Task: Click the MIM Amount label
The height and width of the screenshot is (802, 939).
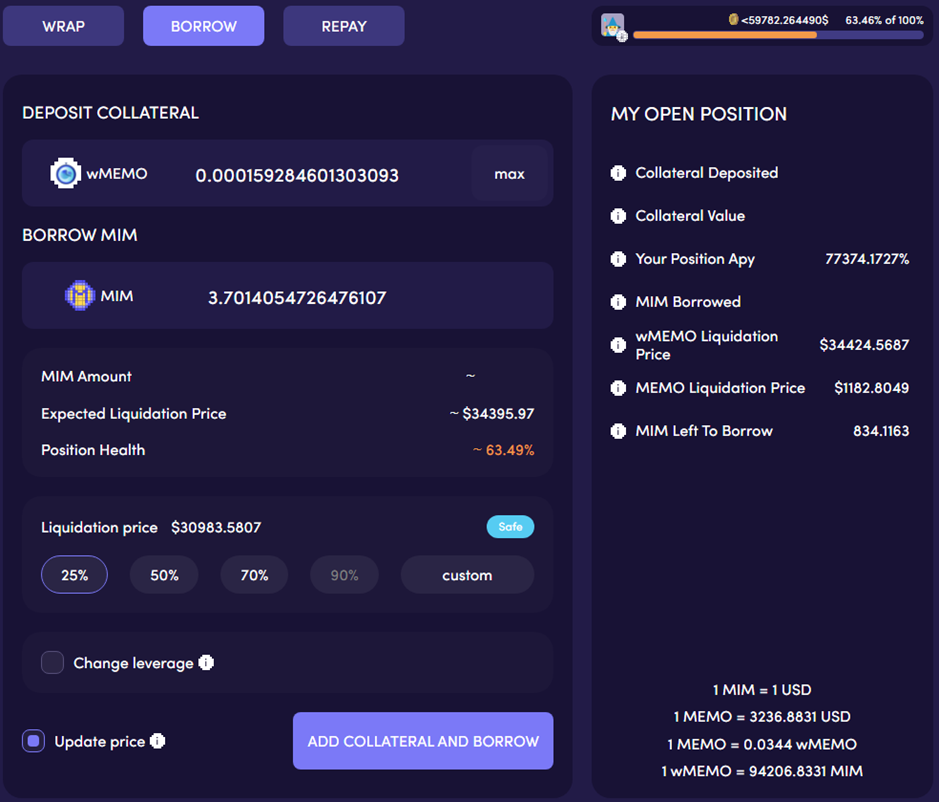Action: (86, 376)
